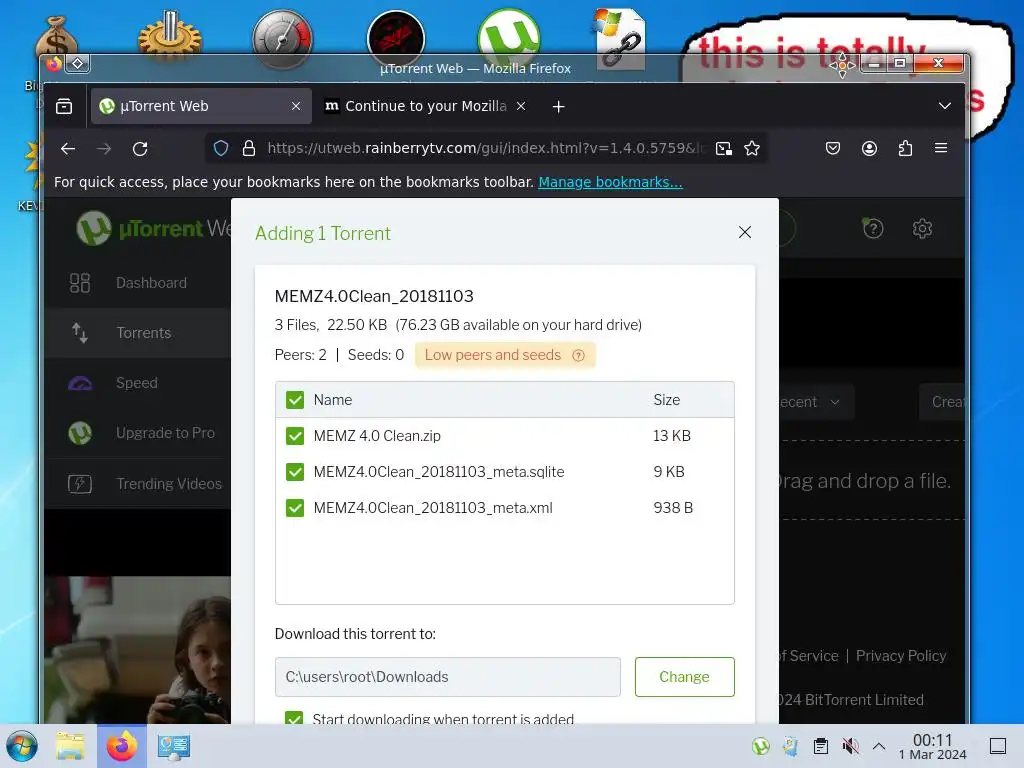Click the site security padlock icon
Viewport: 1024px width, 768px height.
point(249,148)
